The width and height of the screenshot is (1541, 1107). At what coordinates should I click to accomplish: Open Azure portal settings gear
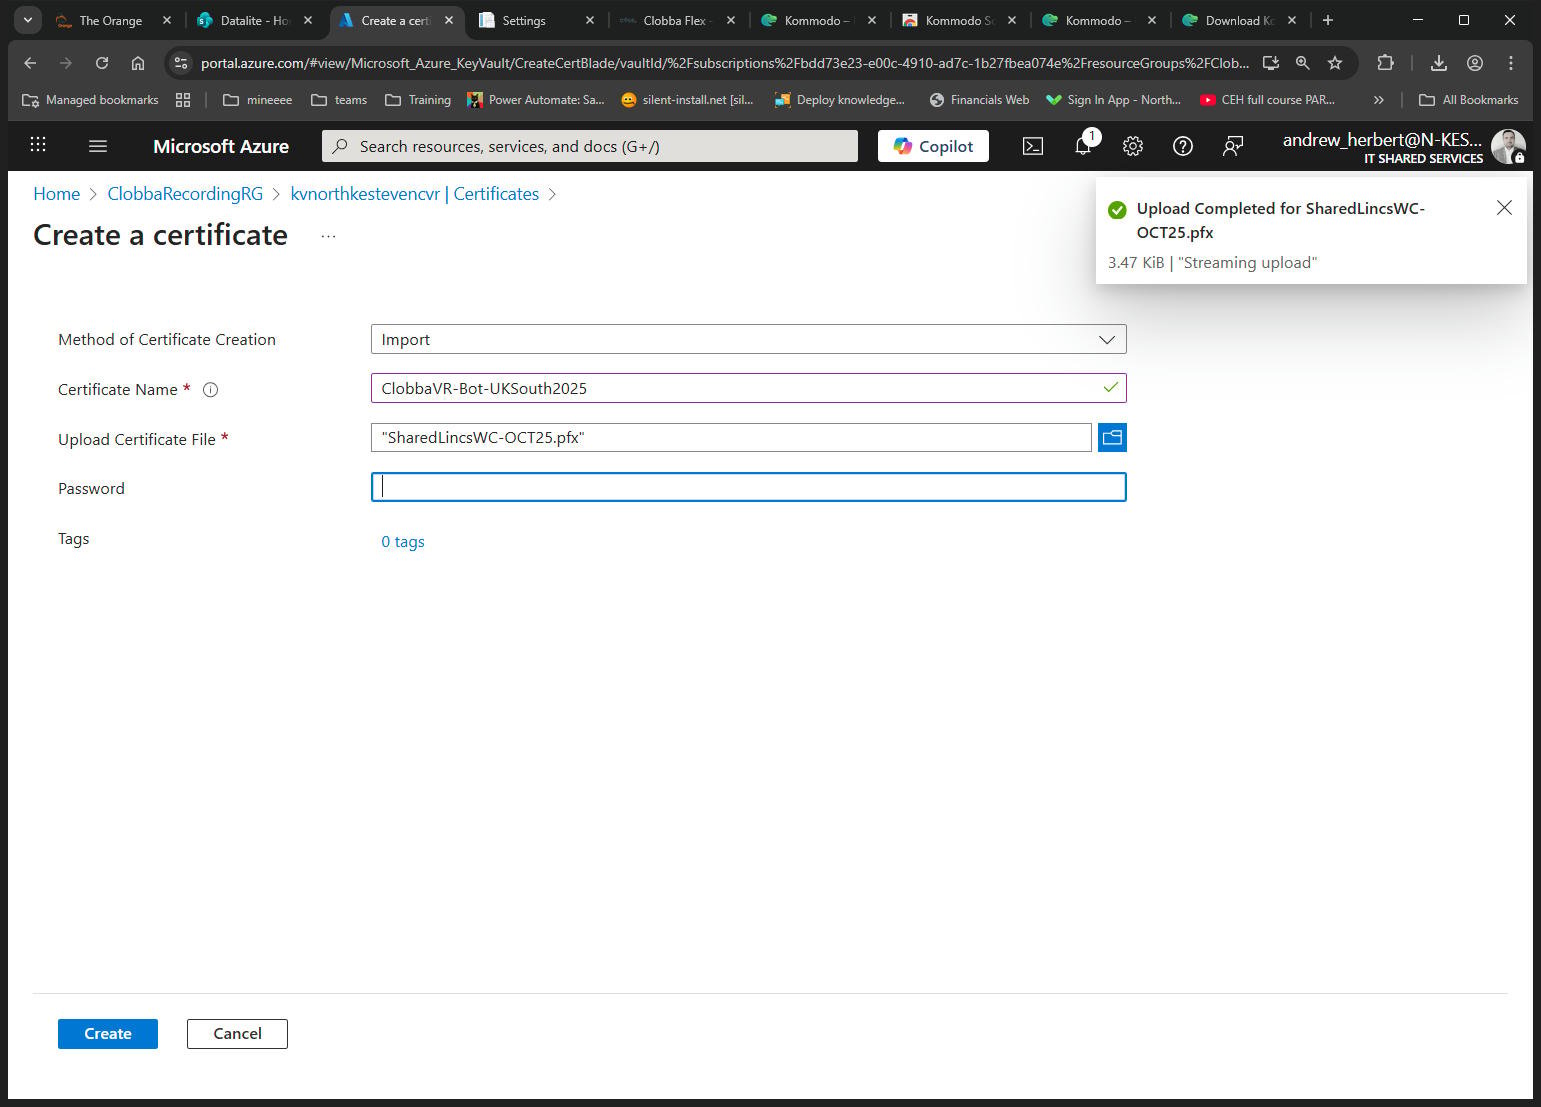click(1133, 146)
